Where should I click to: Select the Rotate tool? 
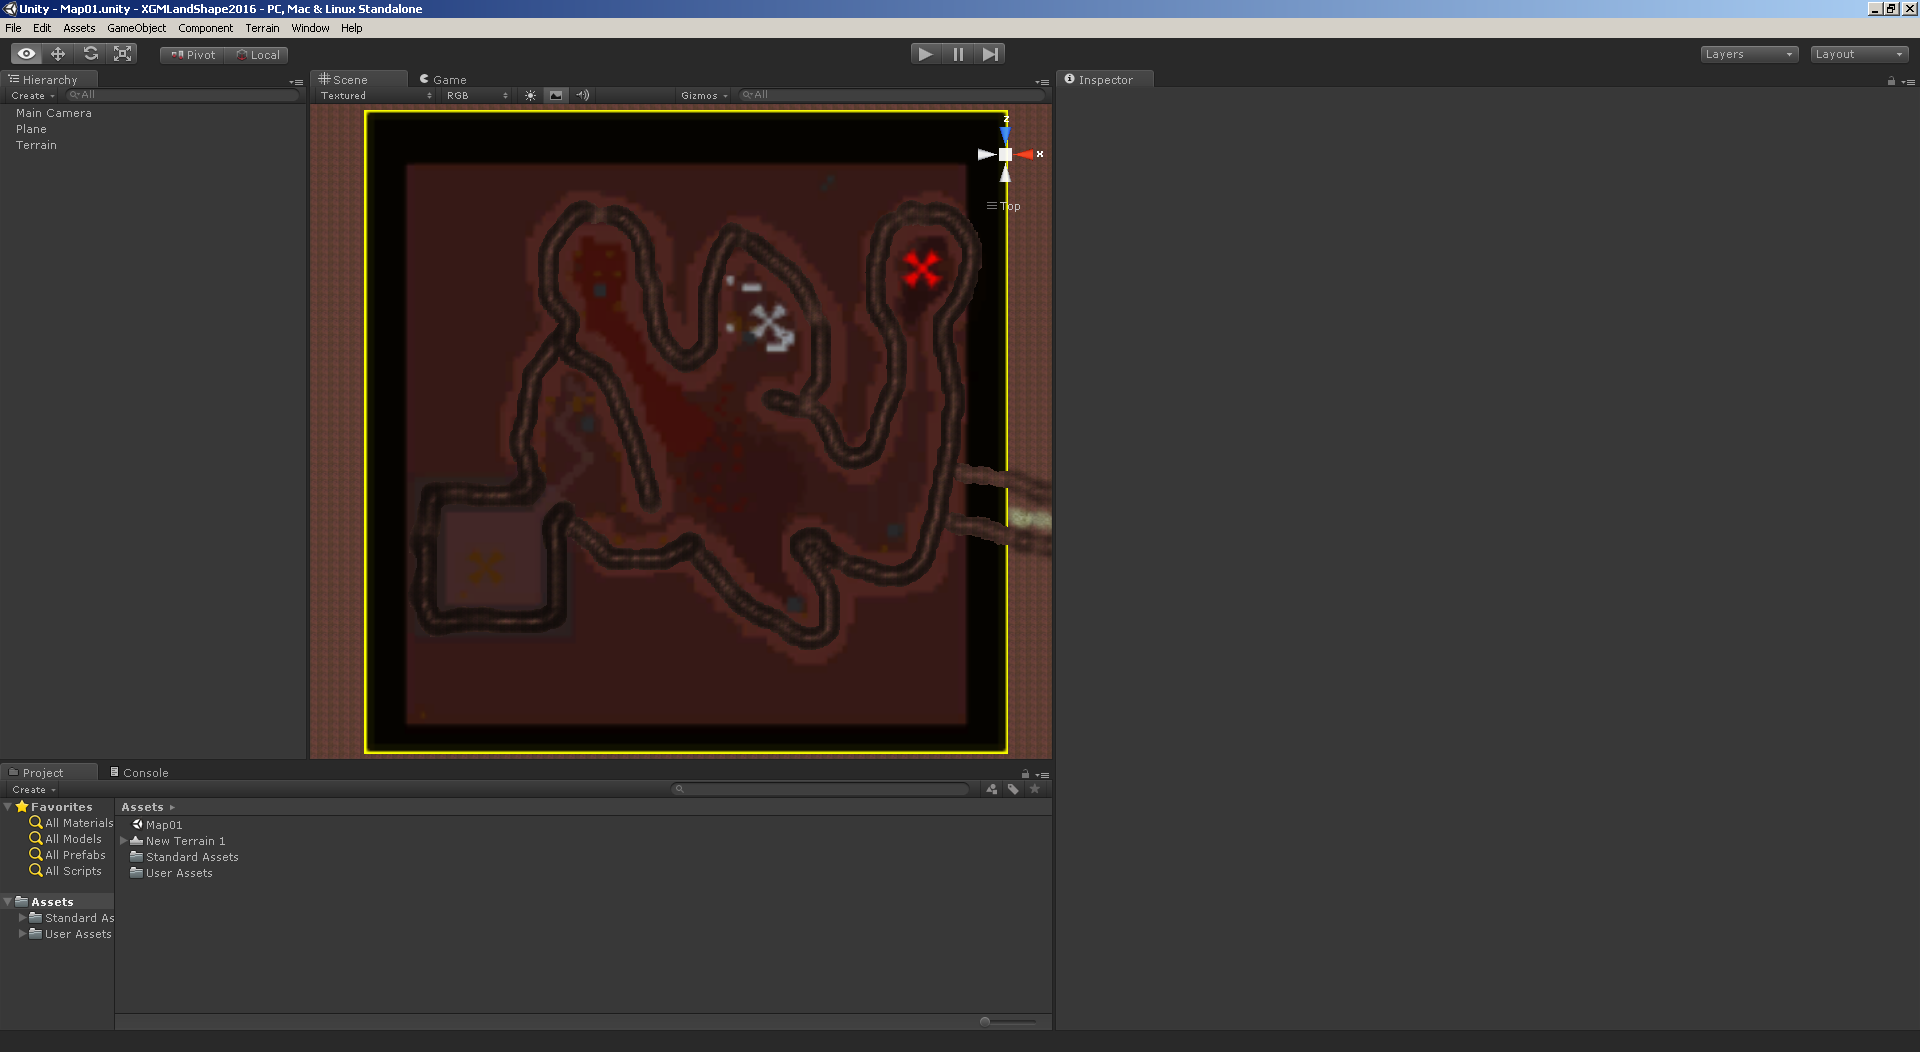91,54
